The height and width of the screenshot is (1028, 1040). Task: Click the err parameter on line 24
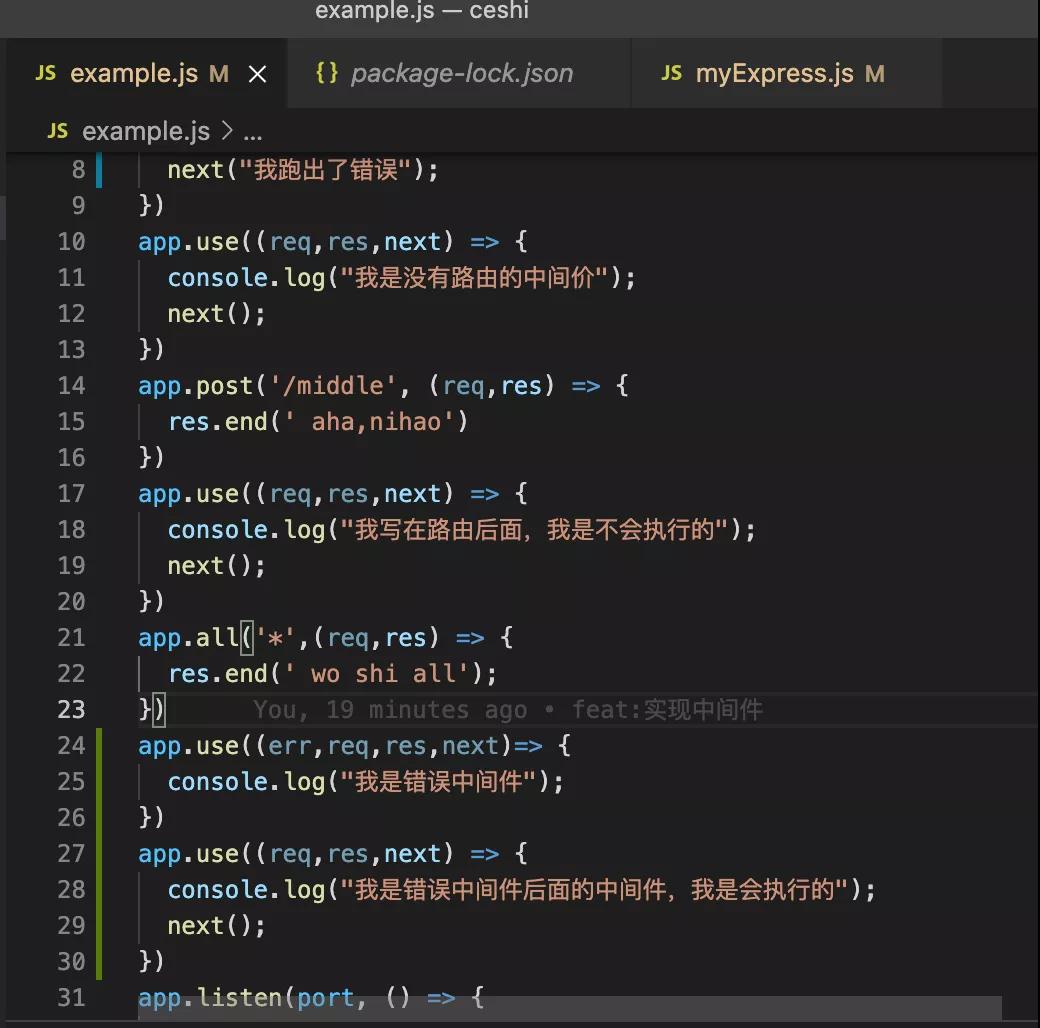[x=290, y=746]
